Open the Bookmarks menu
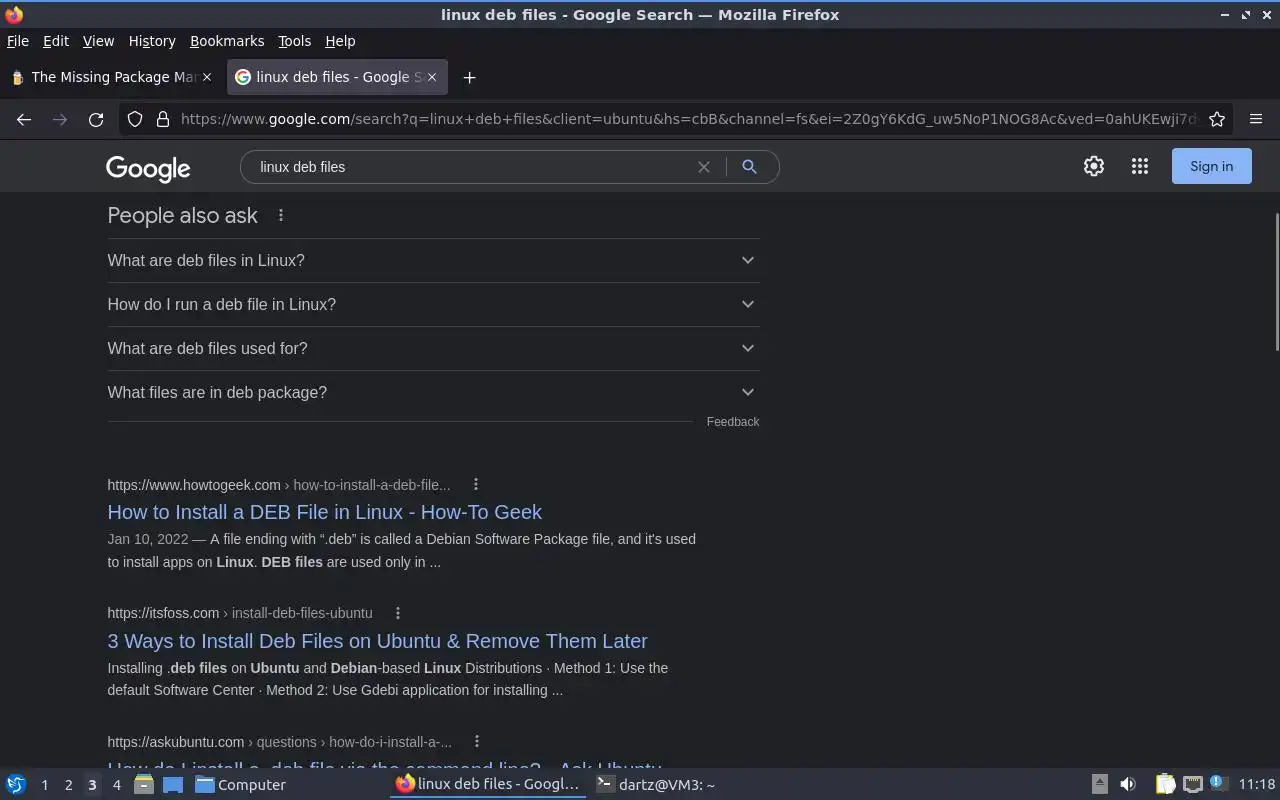 pyautogui.click(x=227, y=41)
